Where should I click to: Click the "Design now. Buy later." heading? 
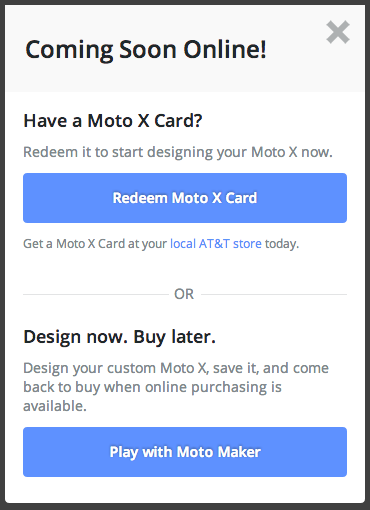[x=119, y=337]
